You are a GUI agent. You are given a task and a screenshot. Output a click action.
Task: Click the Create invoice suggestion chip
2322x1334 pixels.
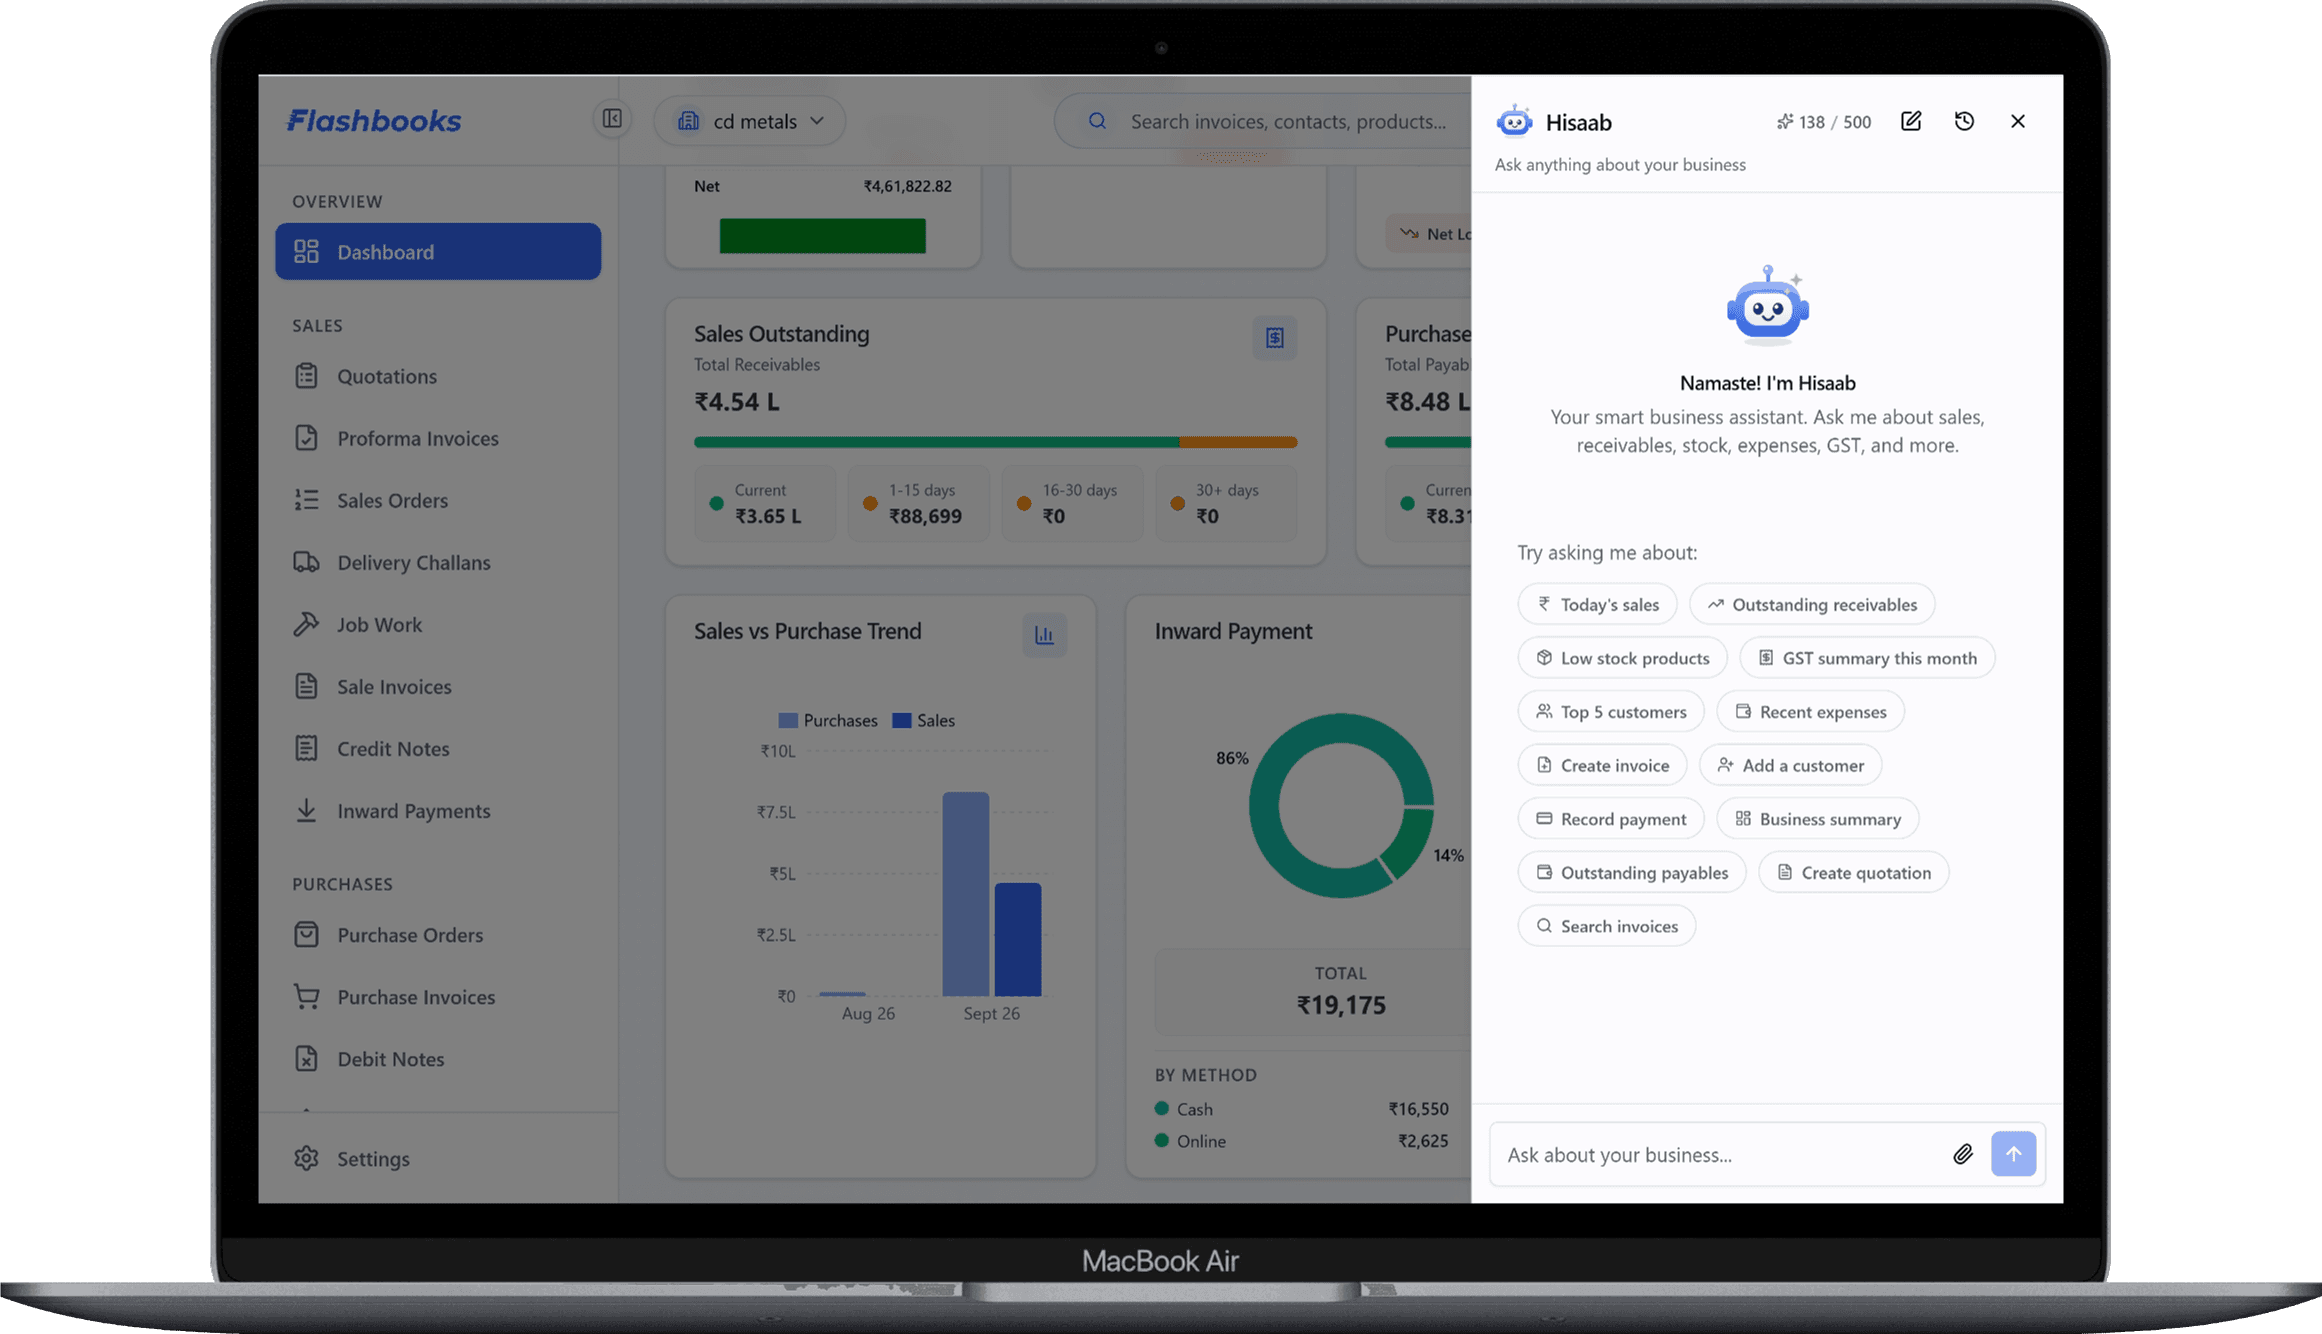point(1602,765)
